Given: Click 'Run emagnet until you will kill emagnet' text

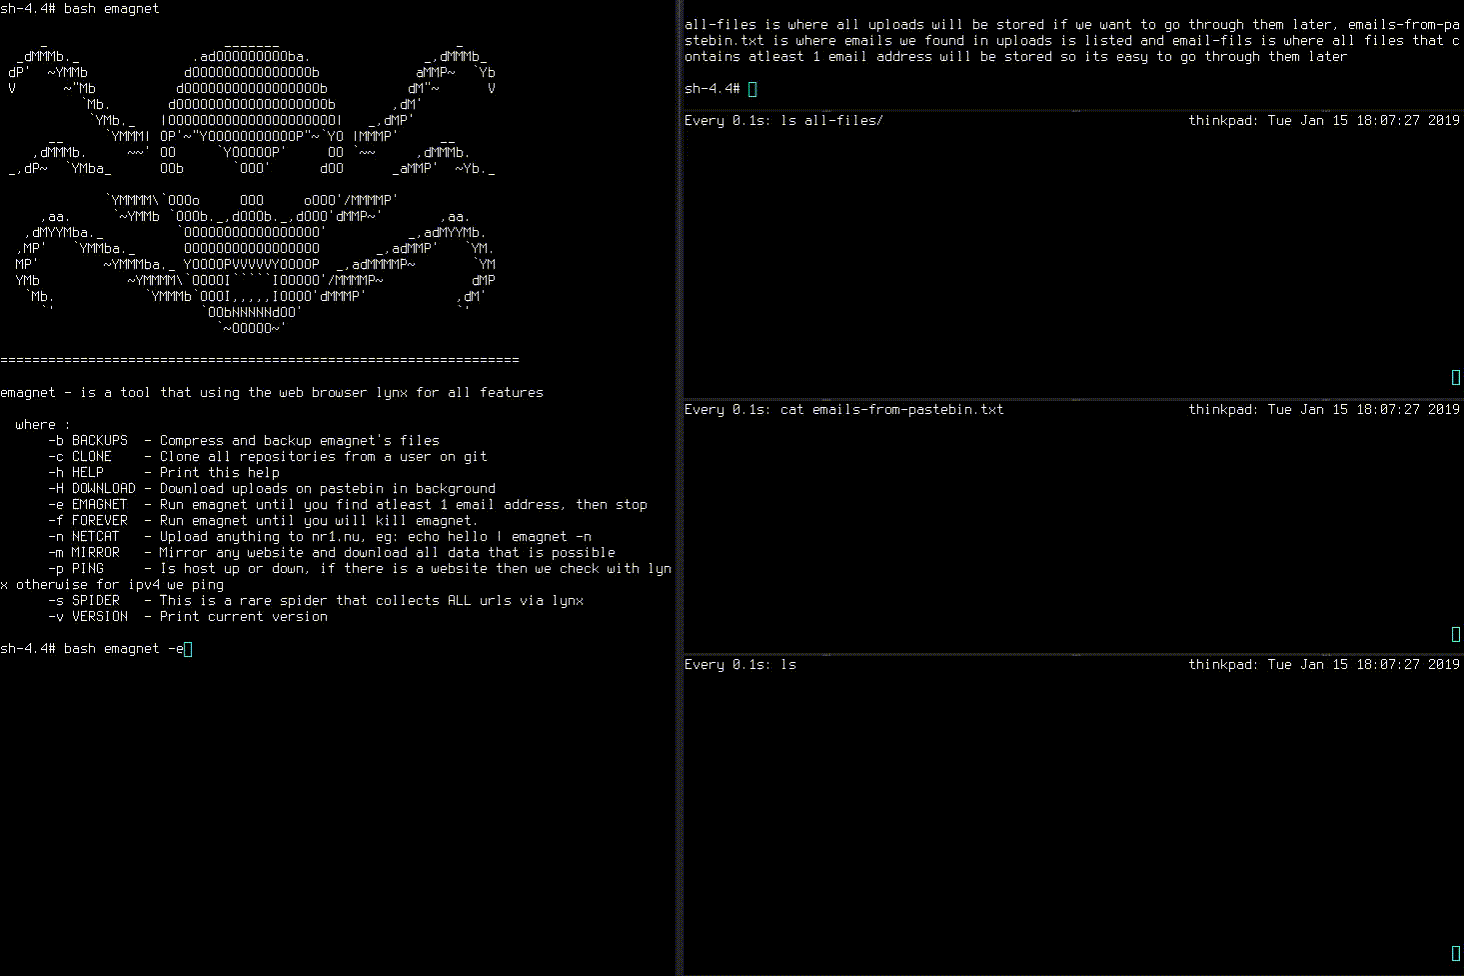Looking at the screenshot, I should click(319, 521).
